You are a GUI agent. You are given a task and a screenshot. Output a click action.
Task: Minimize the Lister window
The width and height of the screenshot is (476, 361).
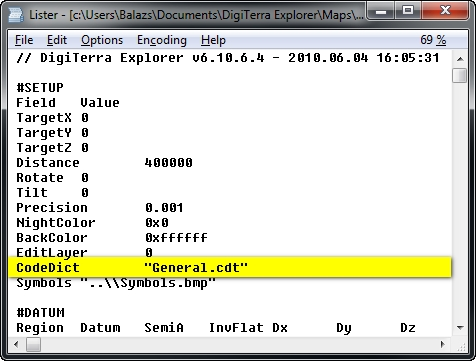(x=381, y=12)
